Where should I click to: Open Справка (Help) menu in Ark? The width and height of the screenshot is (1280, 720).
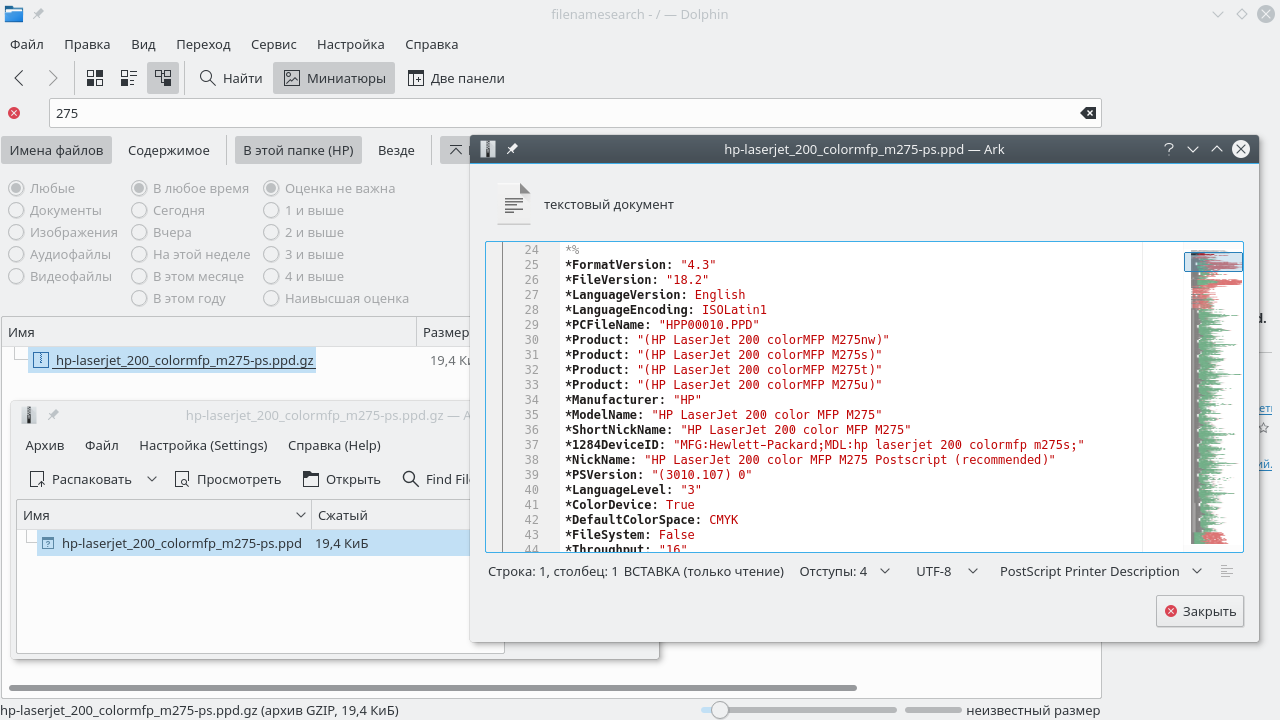(334, 445)
